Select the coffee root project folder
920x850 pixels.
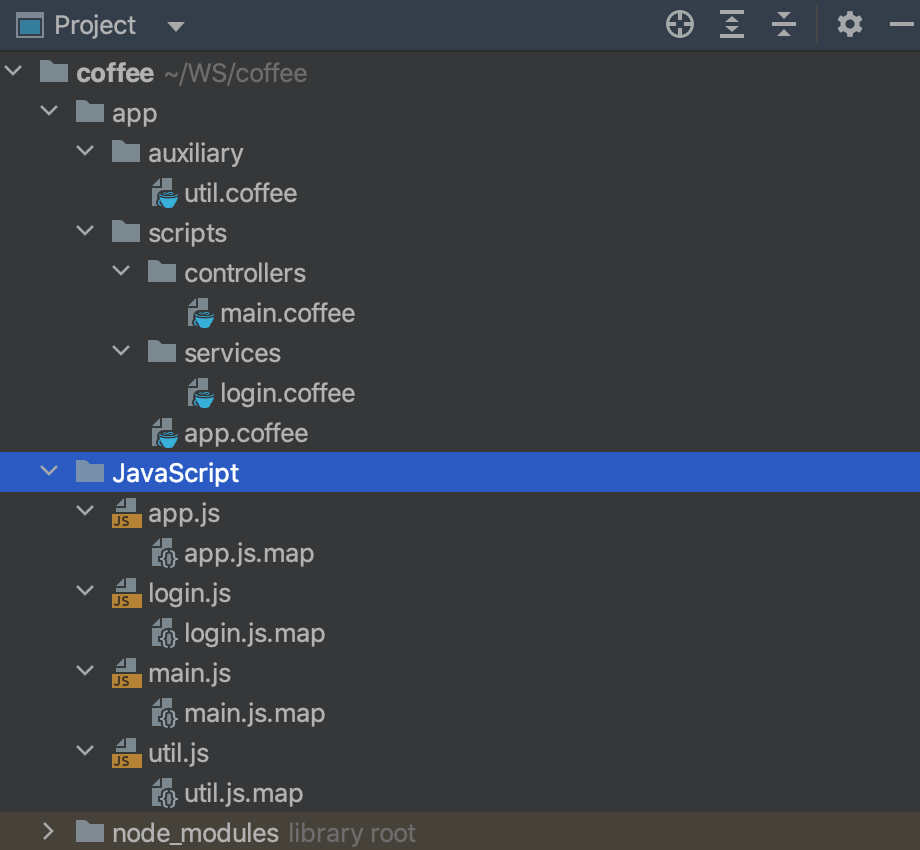coord(115,72)
